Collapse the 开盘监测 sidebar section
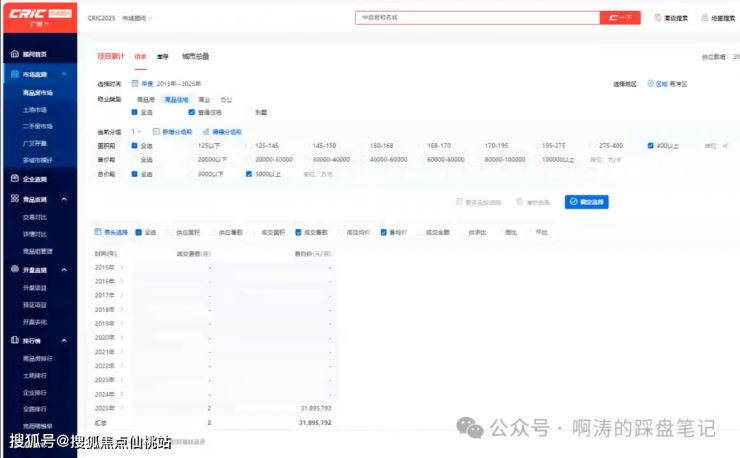 pyautogui.click(x=64, y=270)
